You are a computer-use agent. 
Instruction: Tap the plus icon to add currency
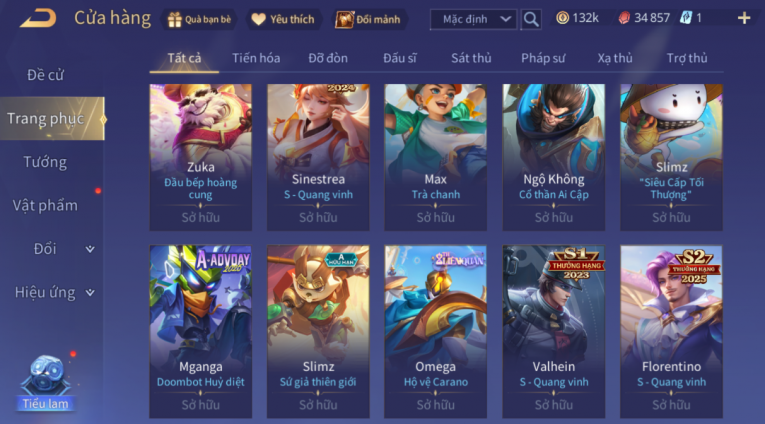point(744,19)
